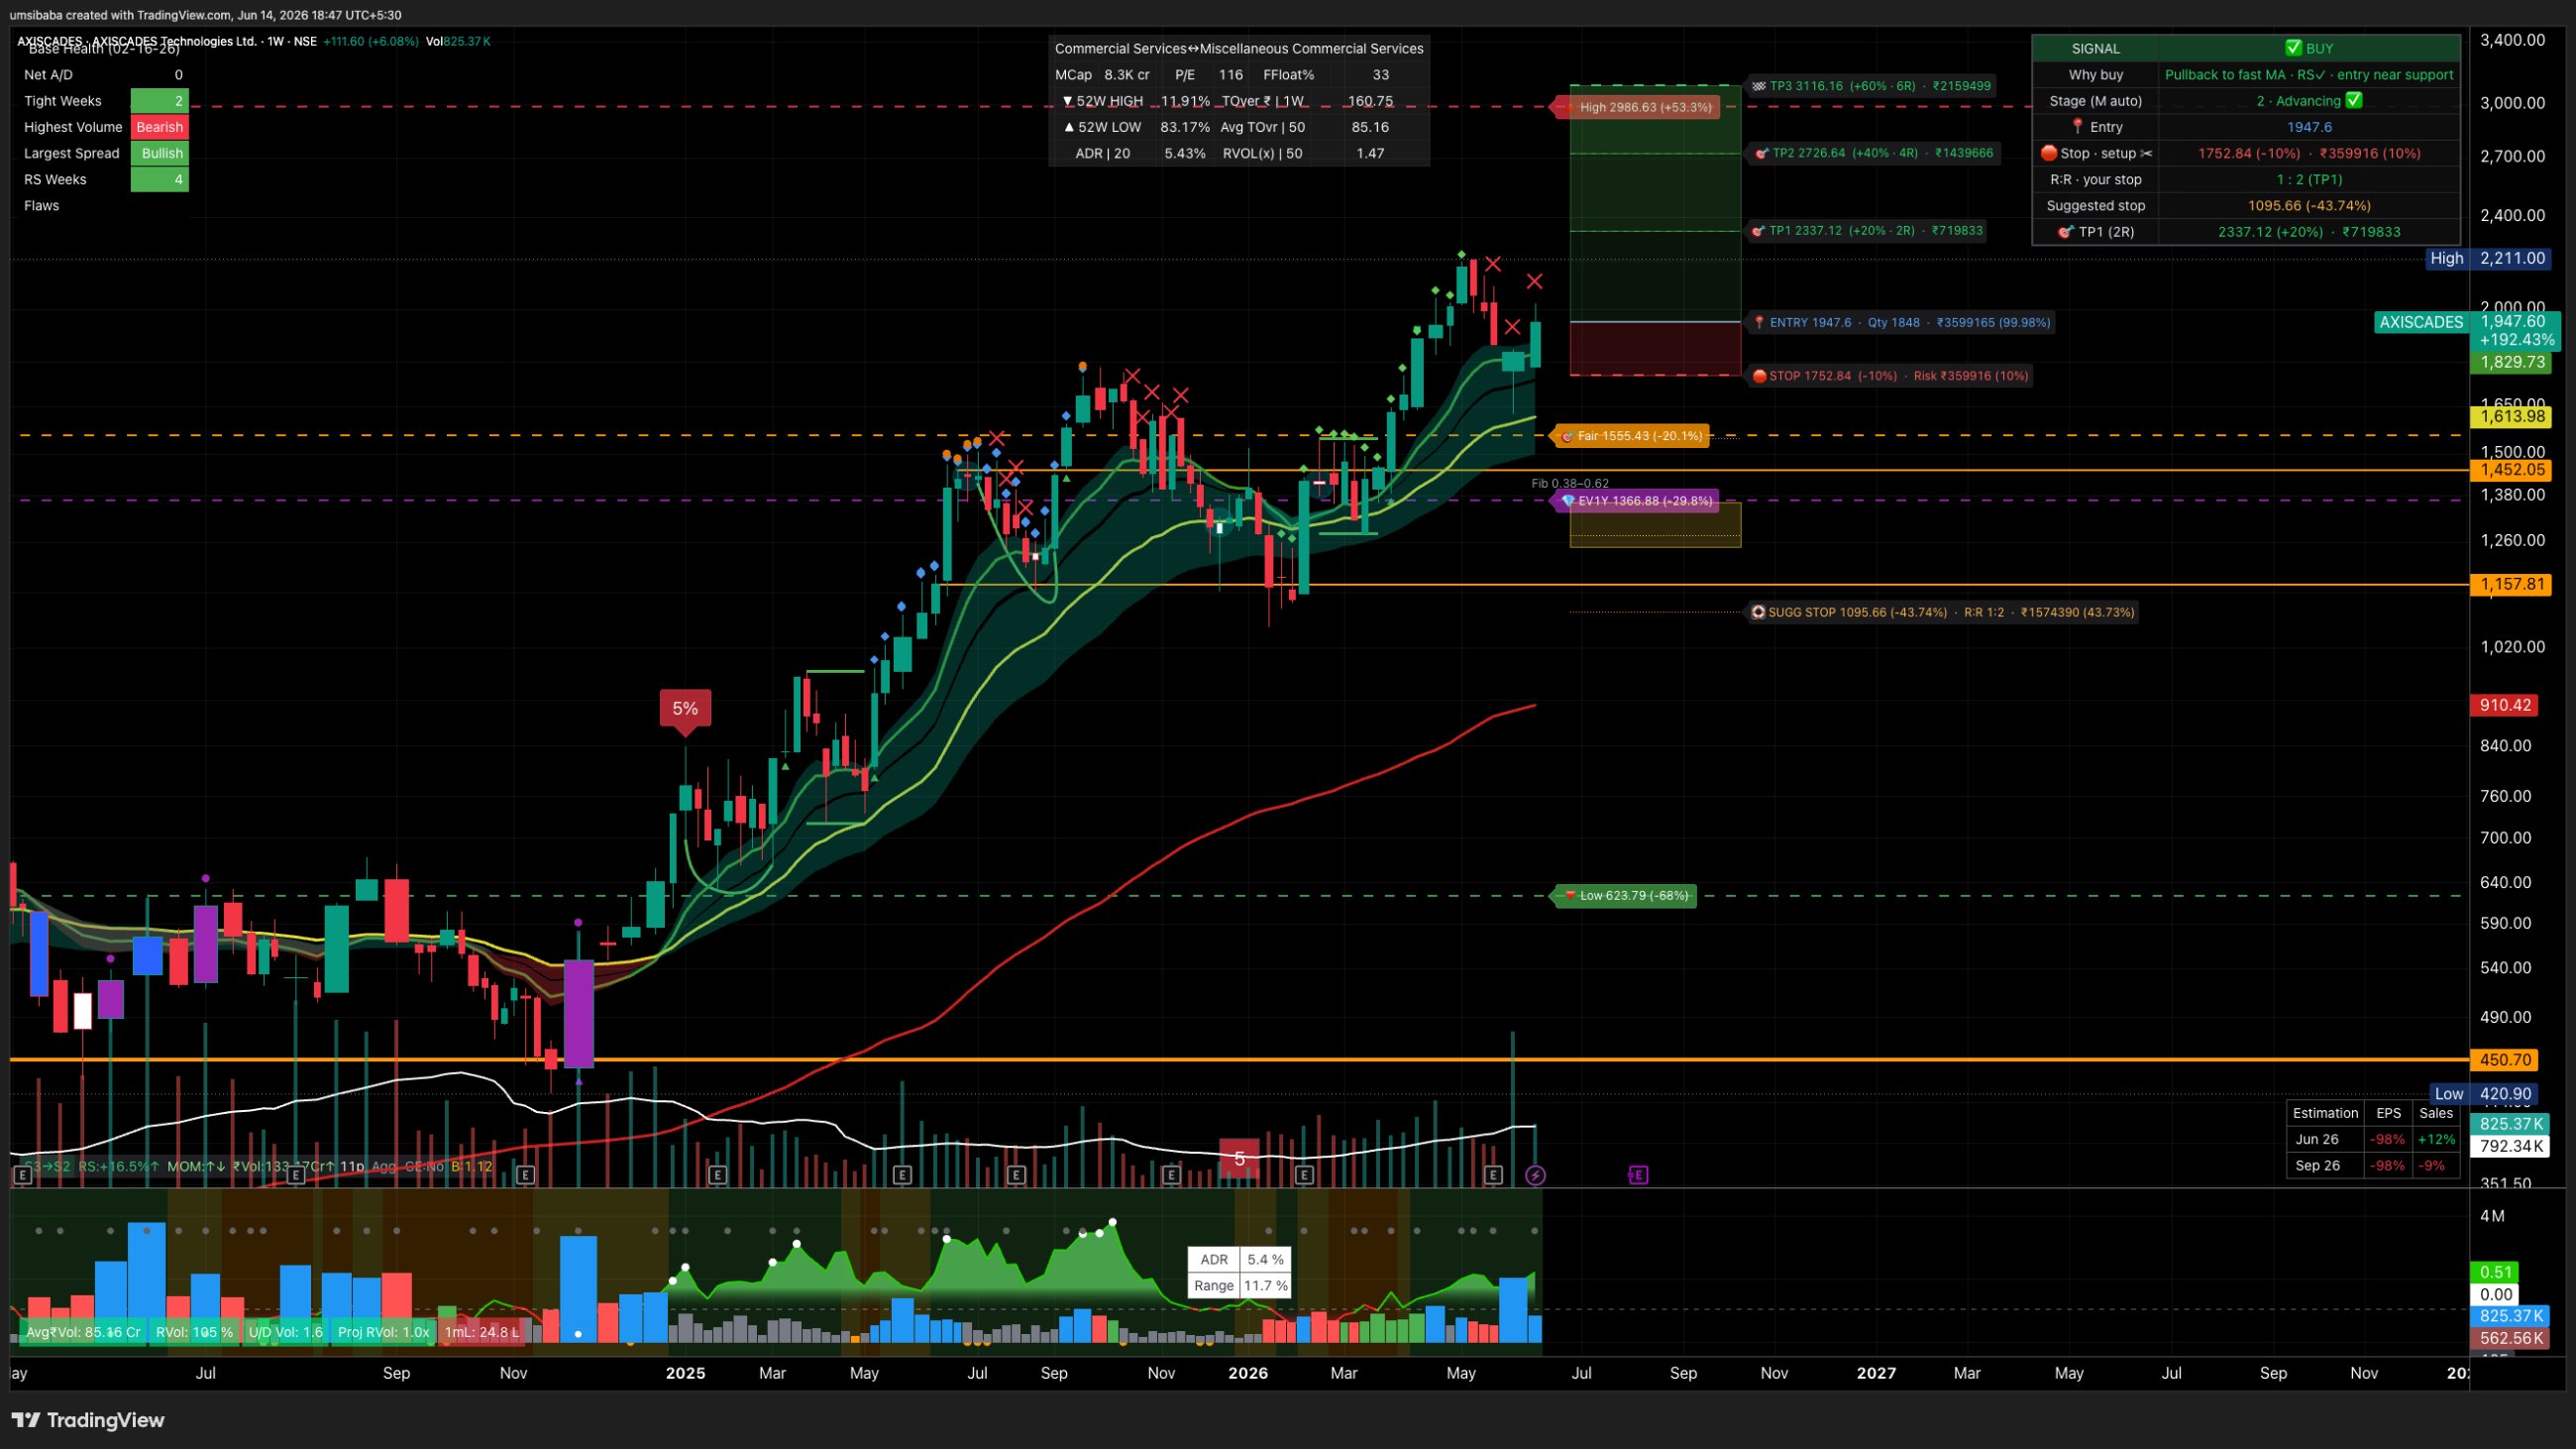Click the AXISCADES Technologies Ltd. symbol title

175,41
